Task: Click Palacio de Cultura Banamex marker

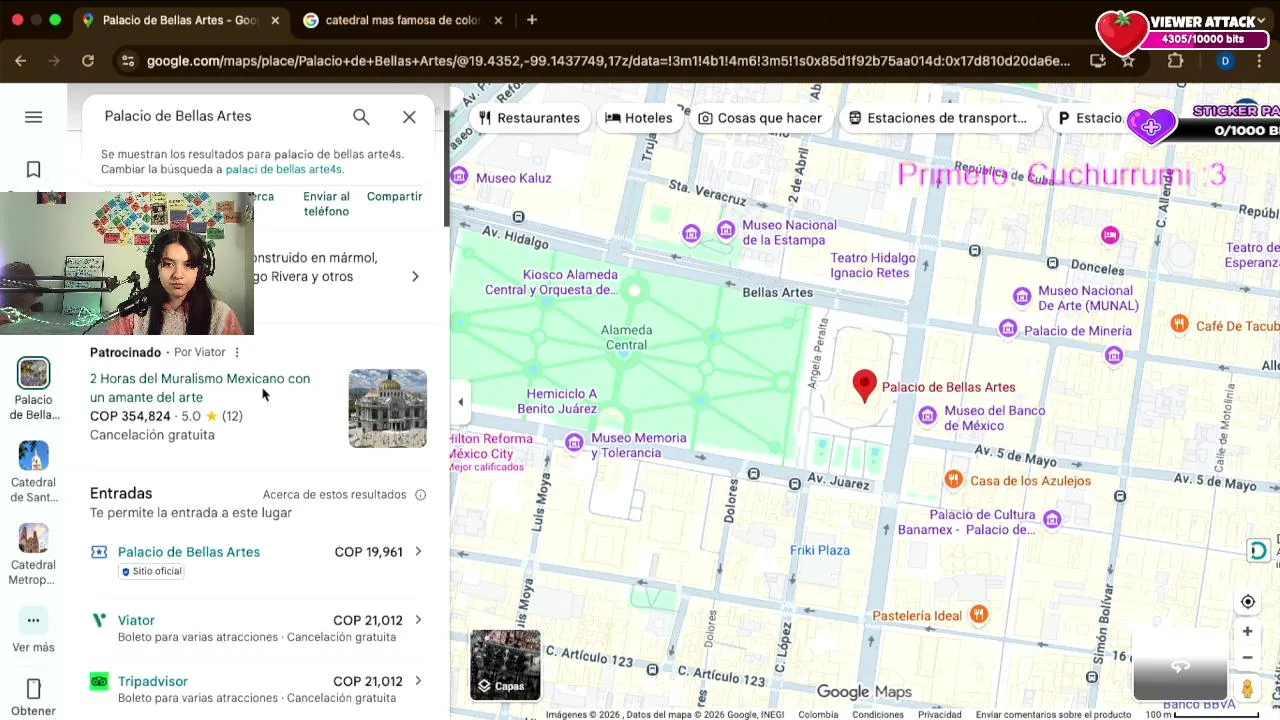Action: (1052, 519)
